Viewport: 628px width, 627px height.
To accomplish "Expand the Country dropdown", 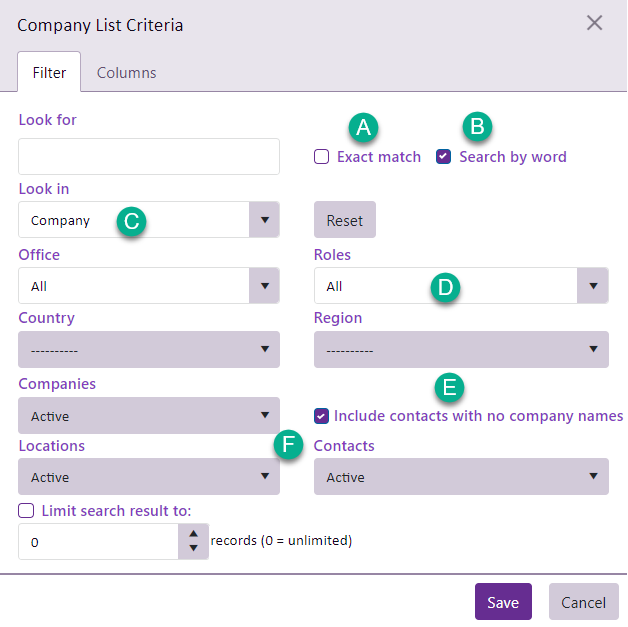I will click(149, 350).
